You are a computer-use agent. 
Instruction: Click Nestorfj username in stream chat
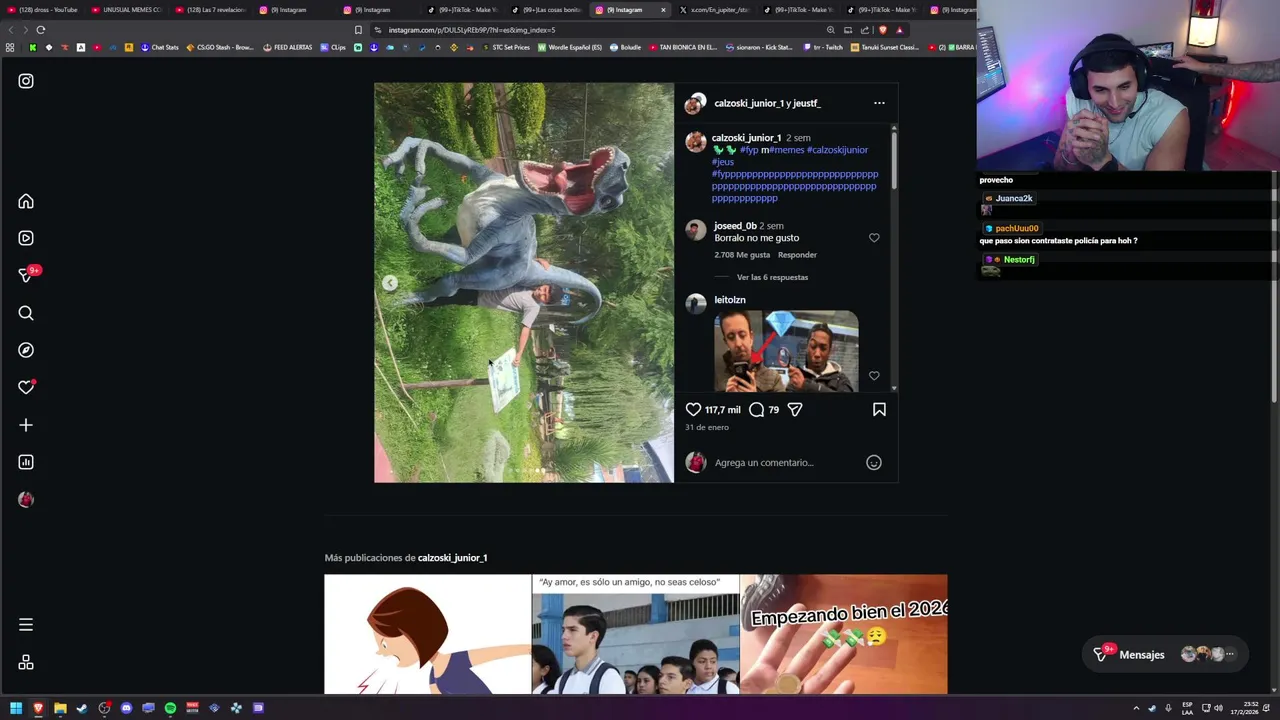[1019, 260]
